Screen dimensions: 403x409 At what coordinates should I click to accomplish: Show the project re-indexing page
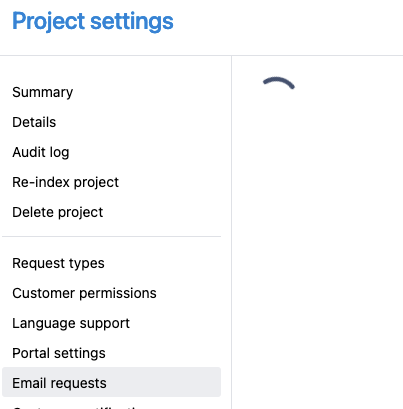[65, 182]
